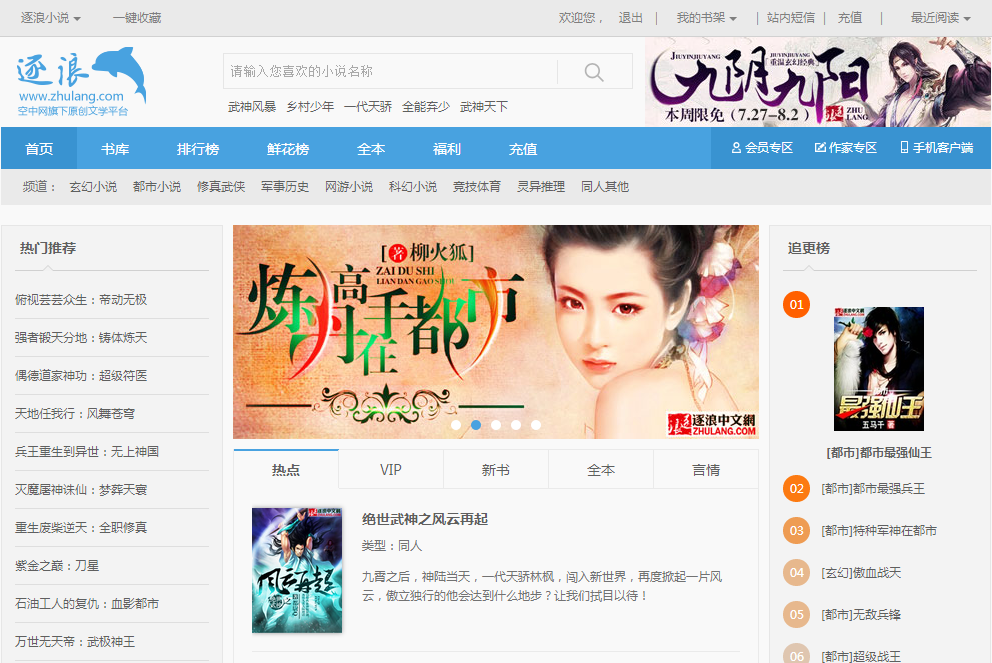The height and width of the screenshot is (663, 992).
Task: Select rank badge 01 in 追更榜
Action: pyautogui.click(x=797, y=305)
